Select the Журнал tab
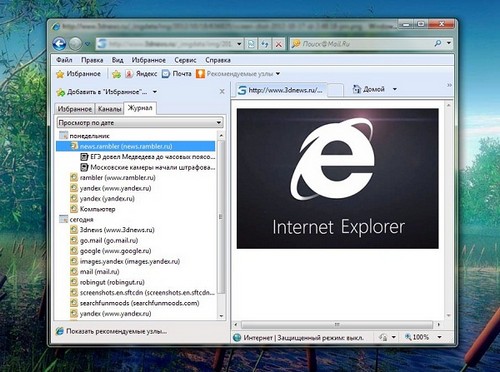This screenshot has height=372, width=500. [140, 108]
